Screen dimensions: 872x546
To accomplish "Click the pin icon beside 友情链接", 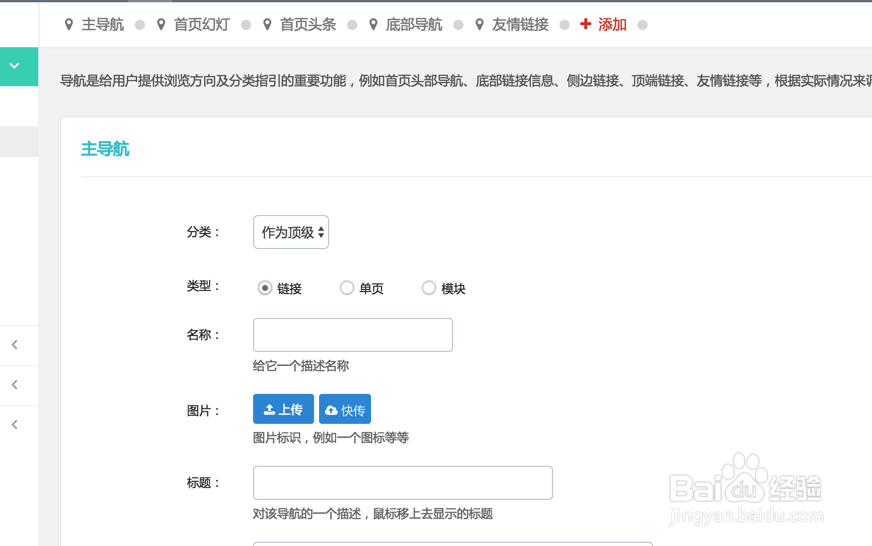I will tap(479, 24).
